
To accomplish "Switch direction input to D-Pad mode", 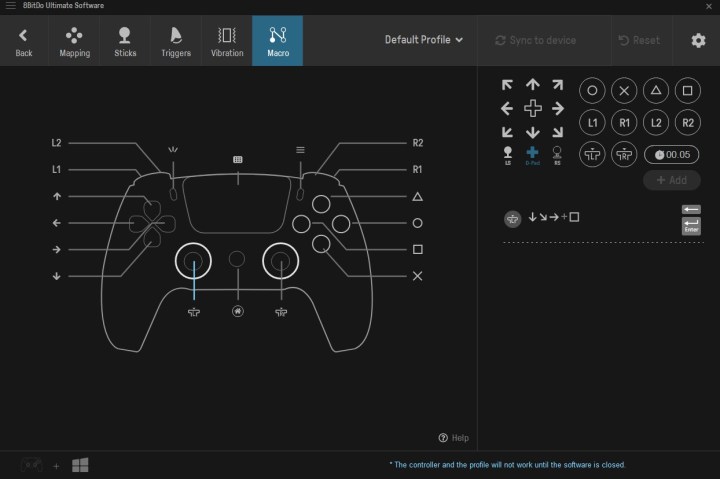I will coord(533,154).
